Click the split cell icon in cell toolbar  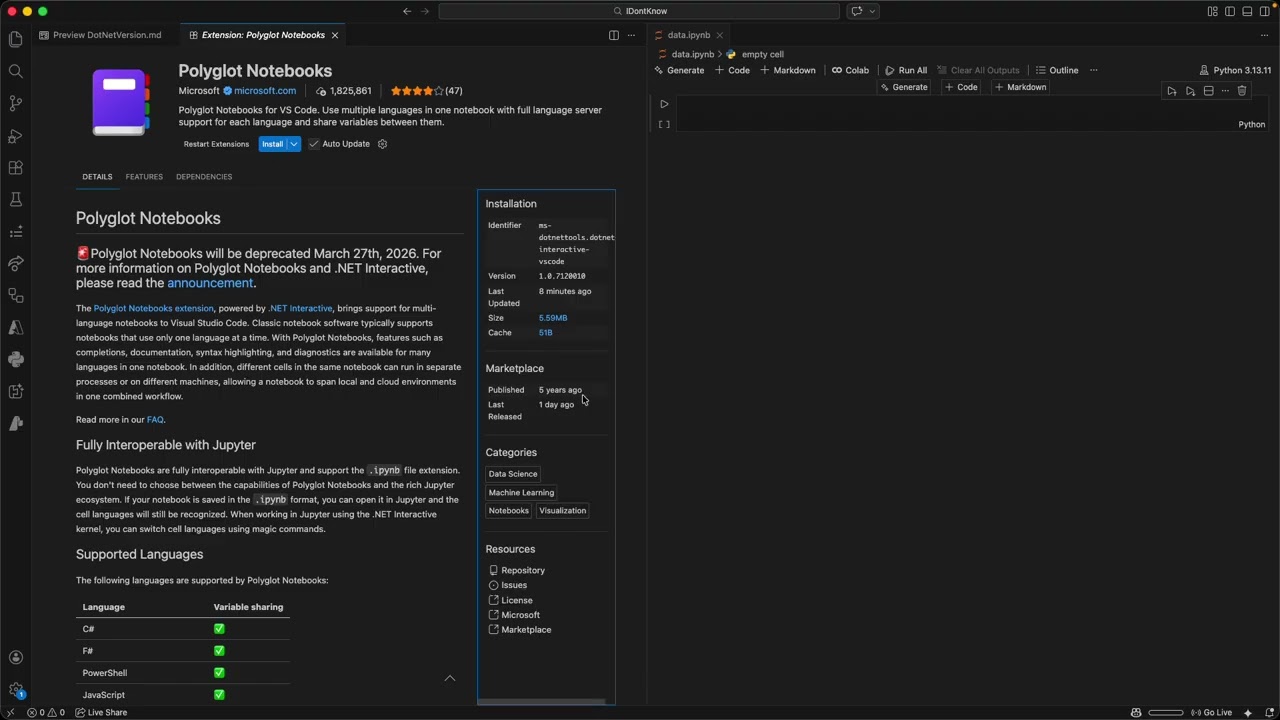click(1208, 91)
